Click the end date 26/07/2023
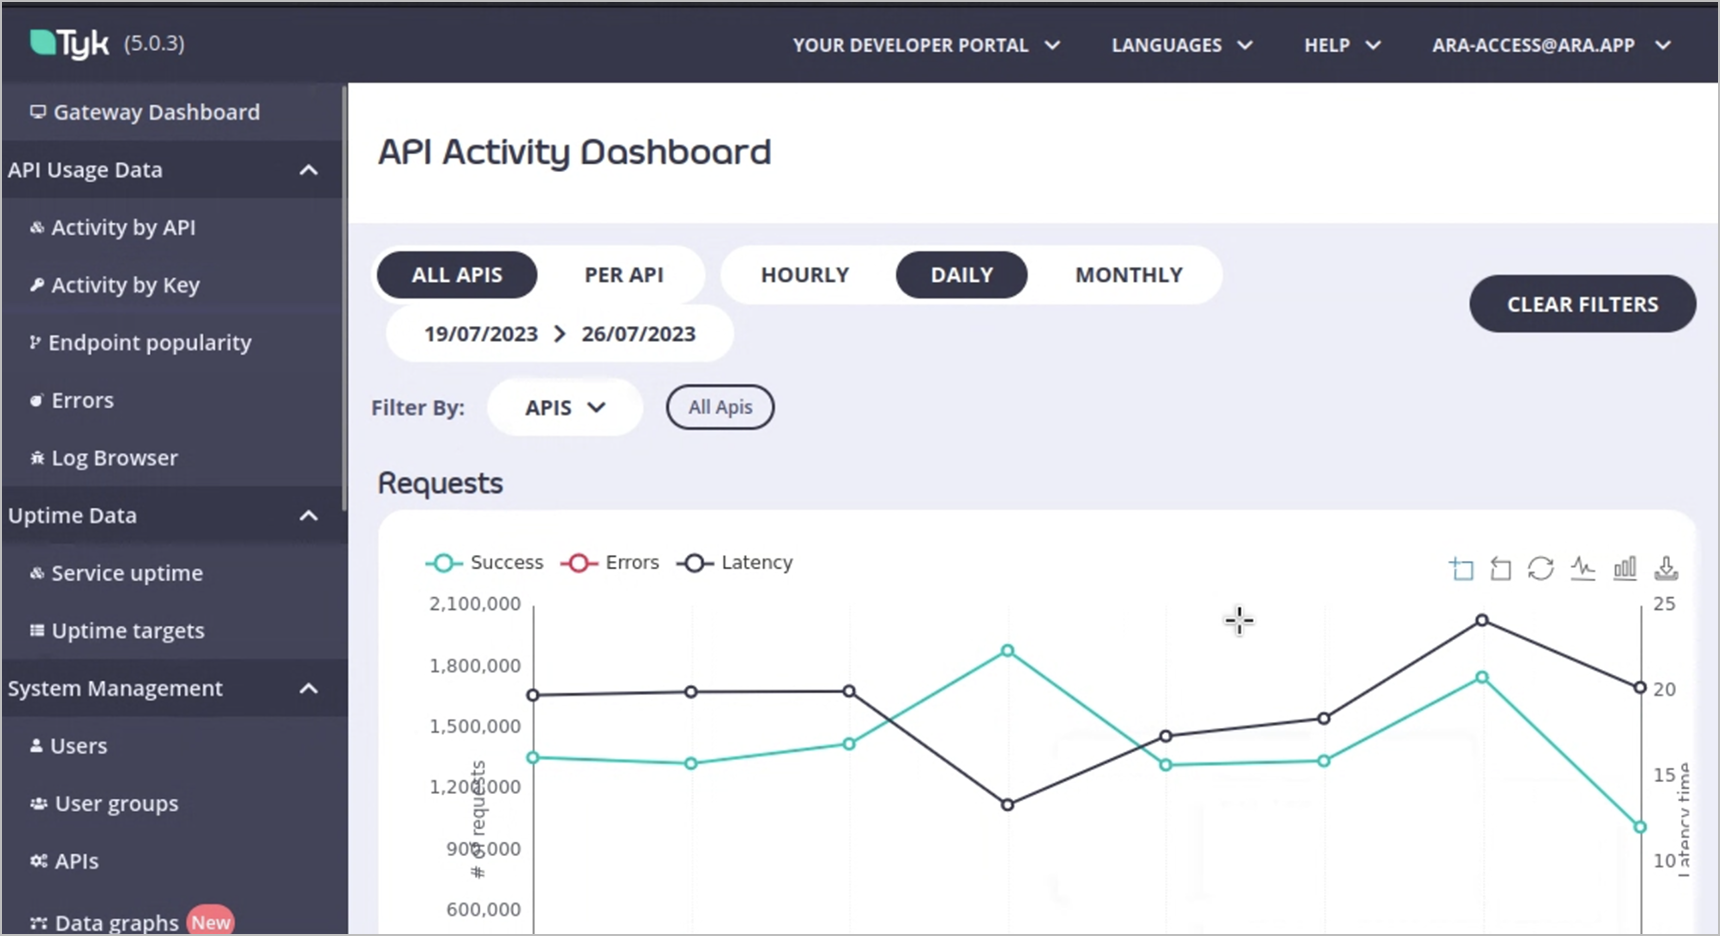Image resolution: width=1720 pixels, height=936 pixels. pyautogui.click(x=639, y=334)
